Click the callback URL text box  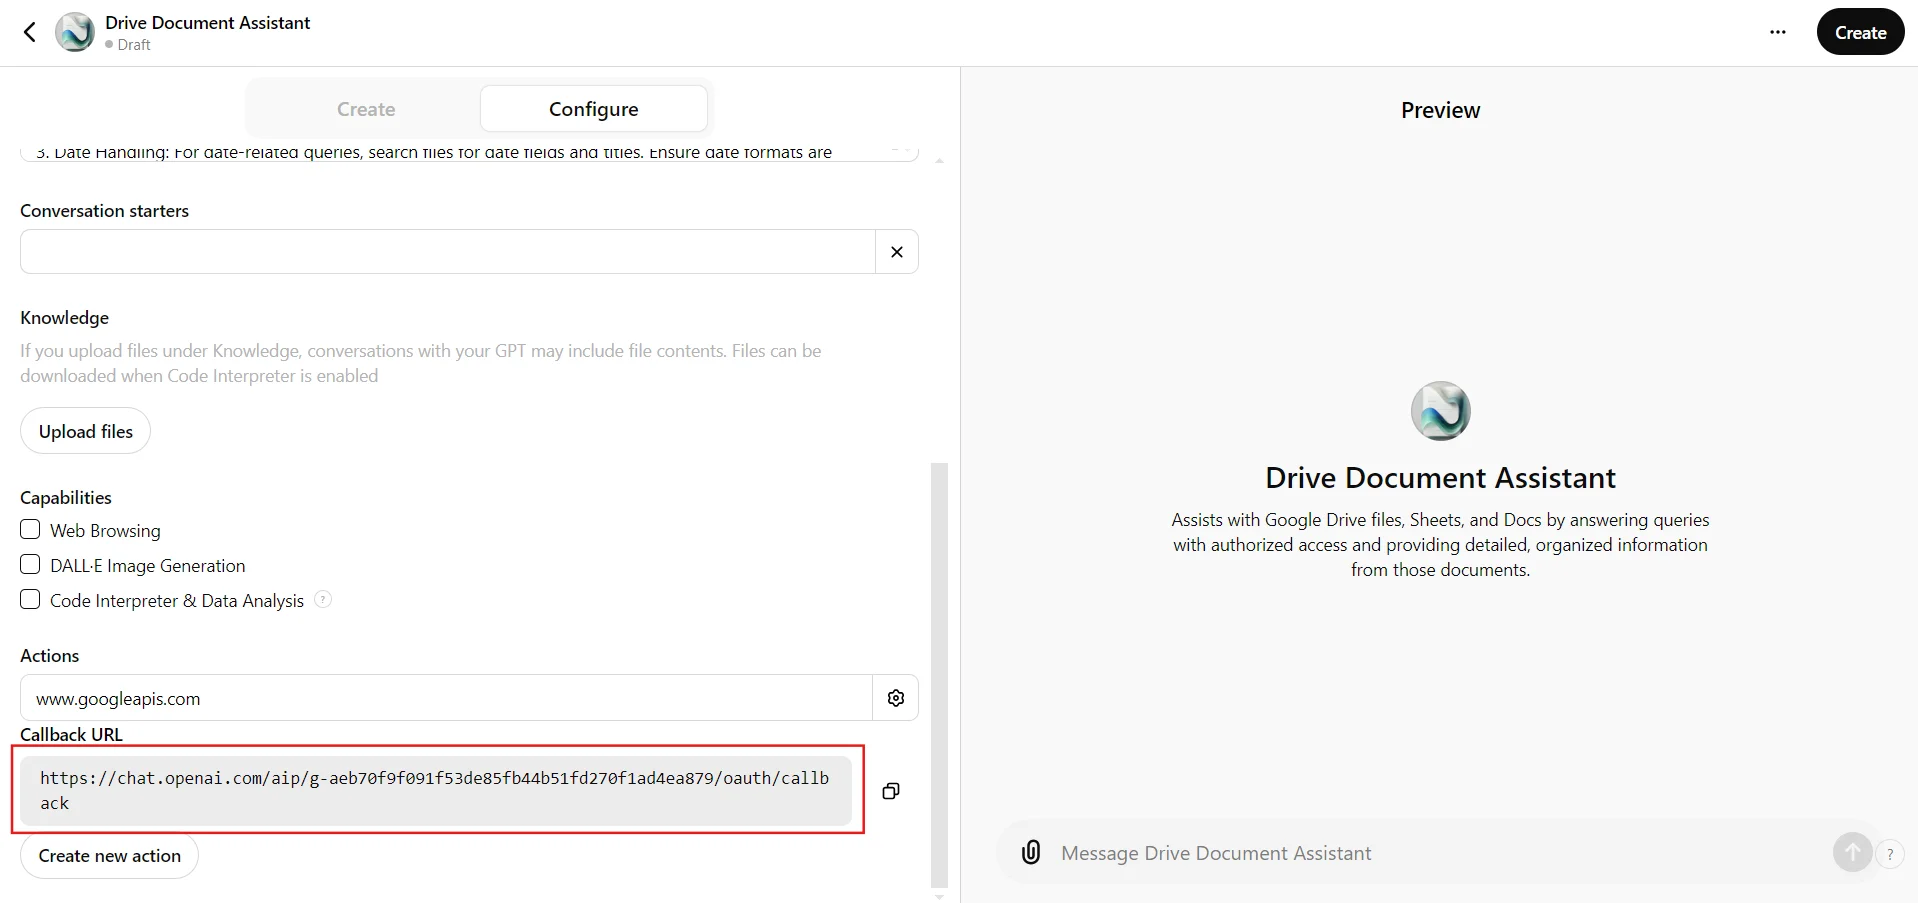436,791
